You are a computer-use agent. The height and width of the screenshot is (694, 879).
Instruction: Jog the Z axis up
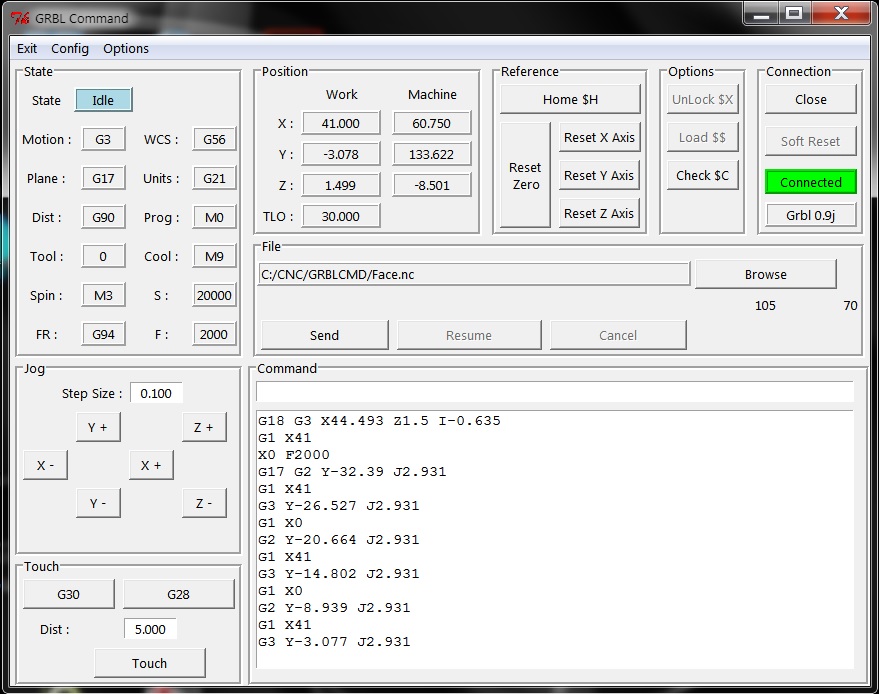[x=204, y=427]
